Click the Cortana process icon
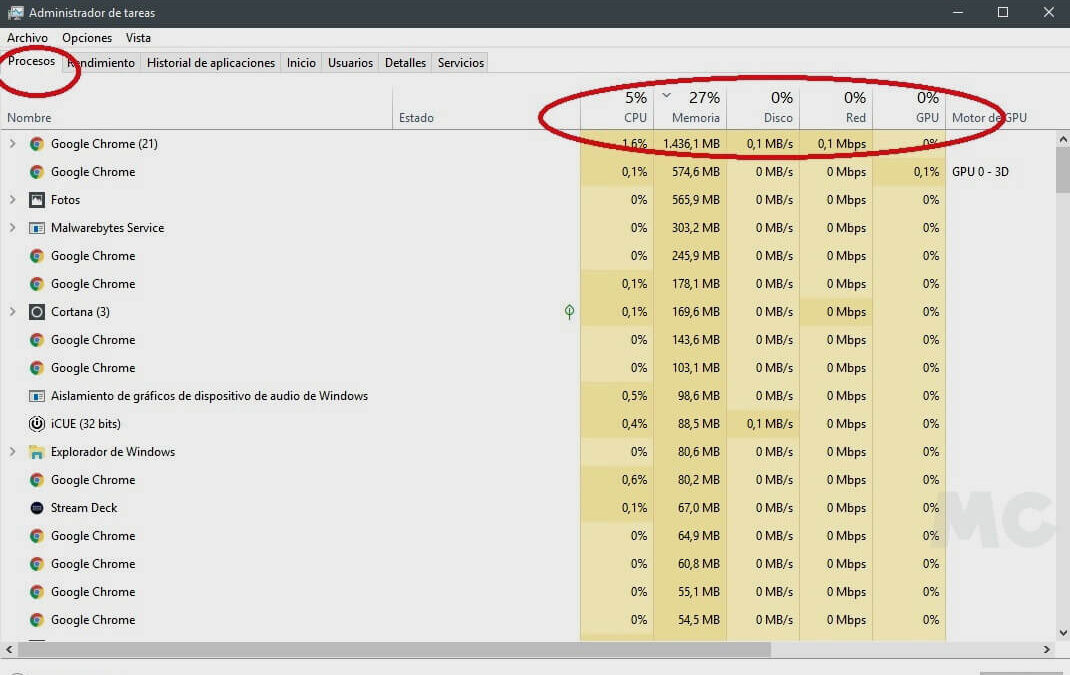The height and width of the screenshot is (675, 1070). click(x=37, y=312)
